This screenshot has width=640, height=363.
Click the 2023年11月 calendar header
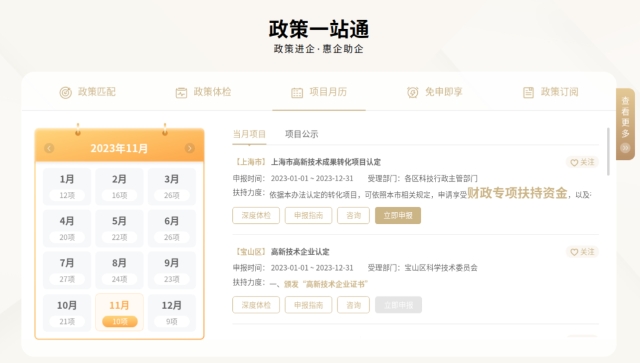(x=119, y=148)
